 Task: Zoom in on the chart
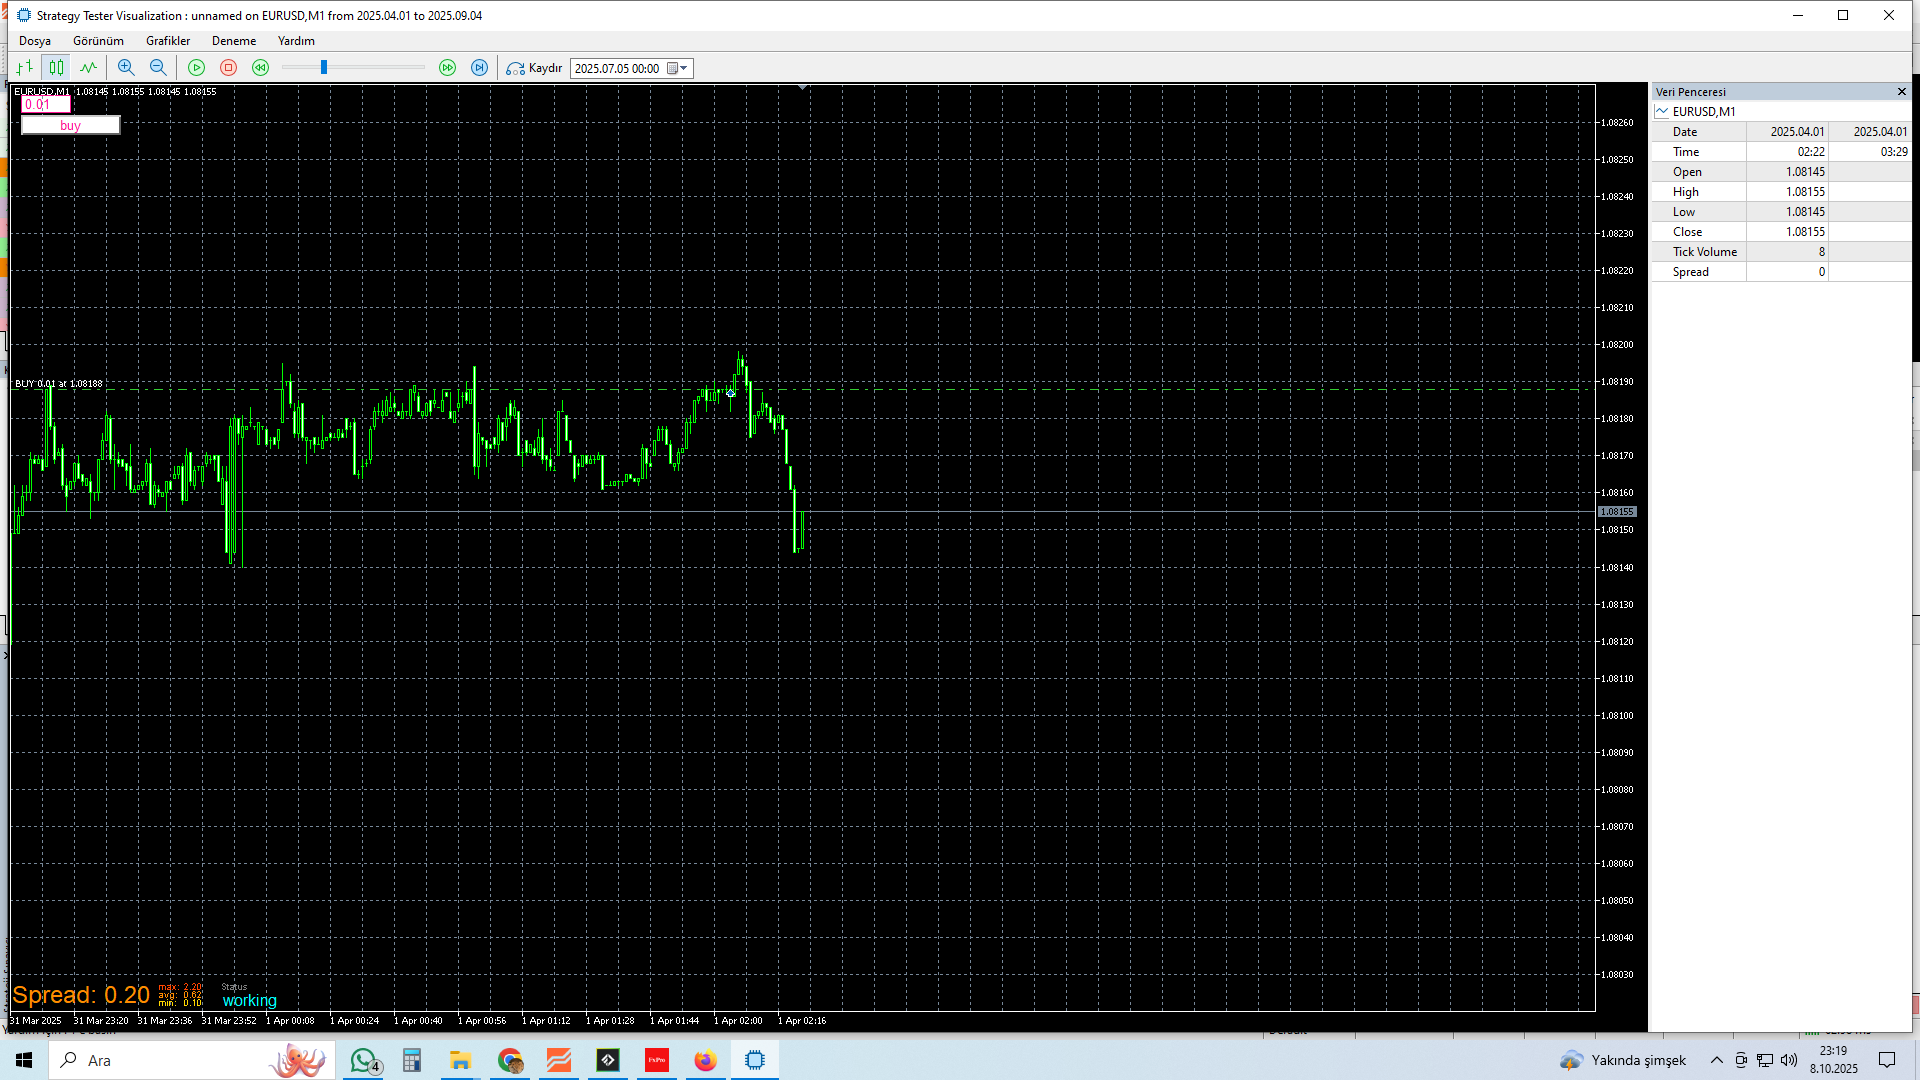click(x=126, y=68)
